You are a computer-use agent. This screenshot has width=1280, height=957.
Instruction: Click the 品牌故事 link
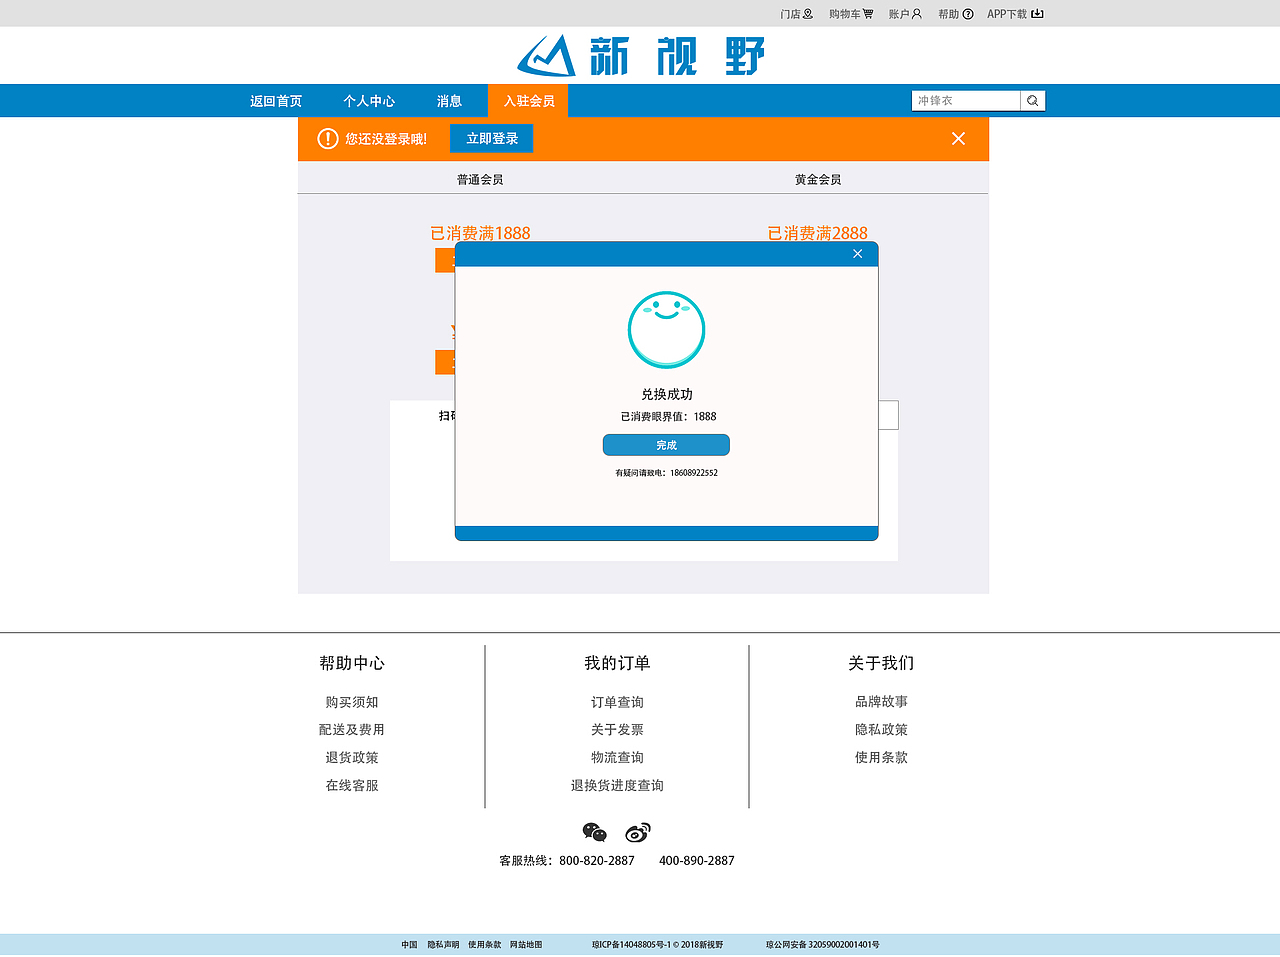pos(880,701)
